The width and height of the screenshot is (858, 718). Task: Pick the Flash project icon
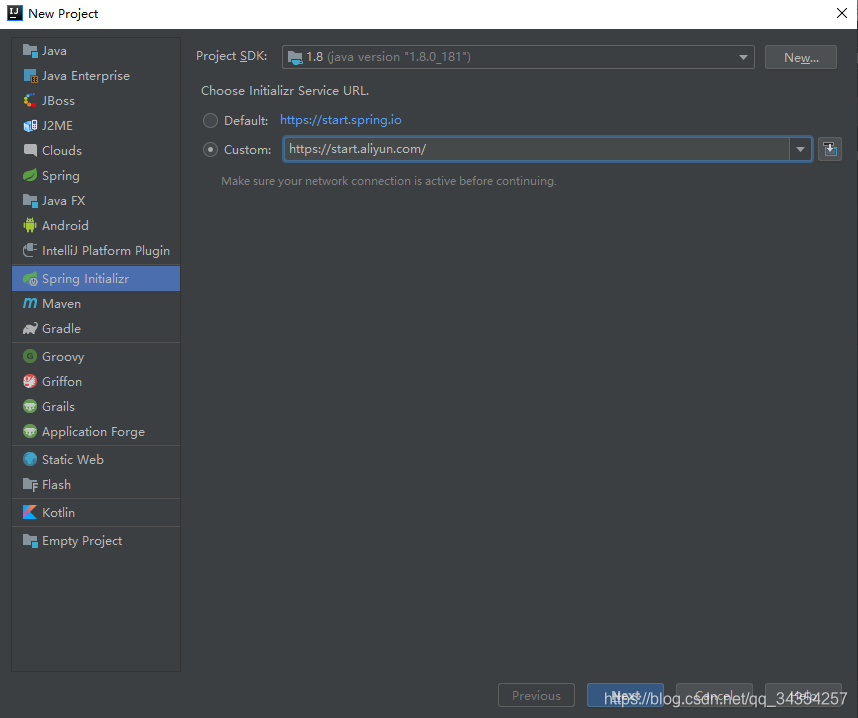tap(30, 485)
